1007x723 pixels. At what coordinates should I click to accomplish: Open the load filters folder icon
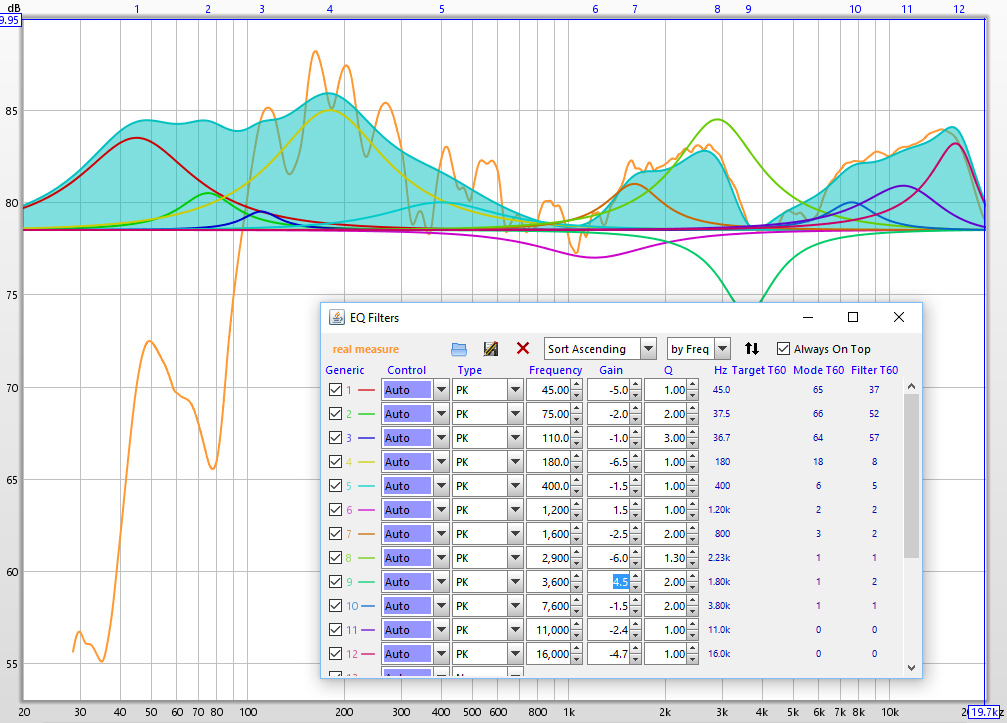pos(459,348)
